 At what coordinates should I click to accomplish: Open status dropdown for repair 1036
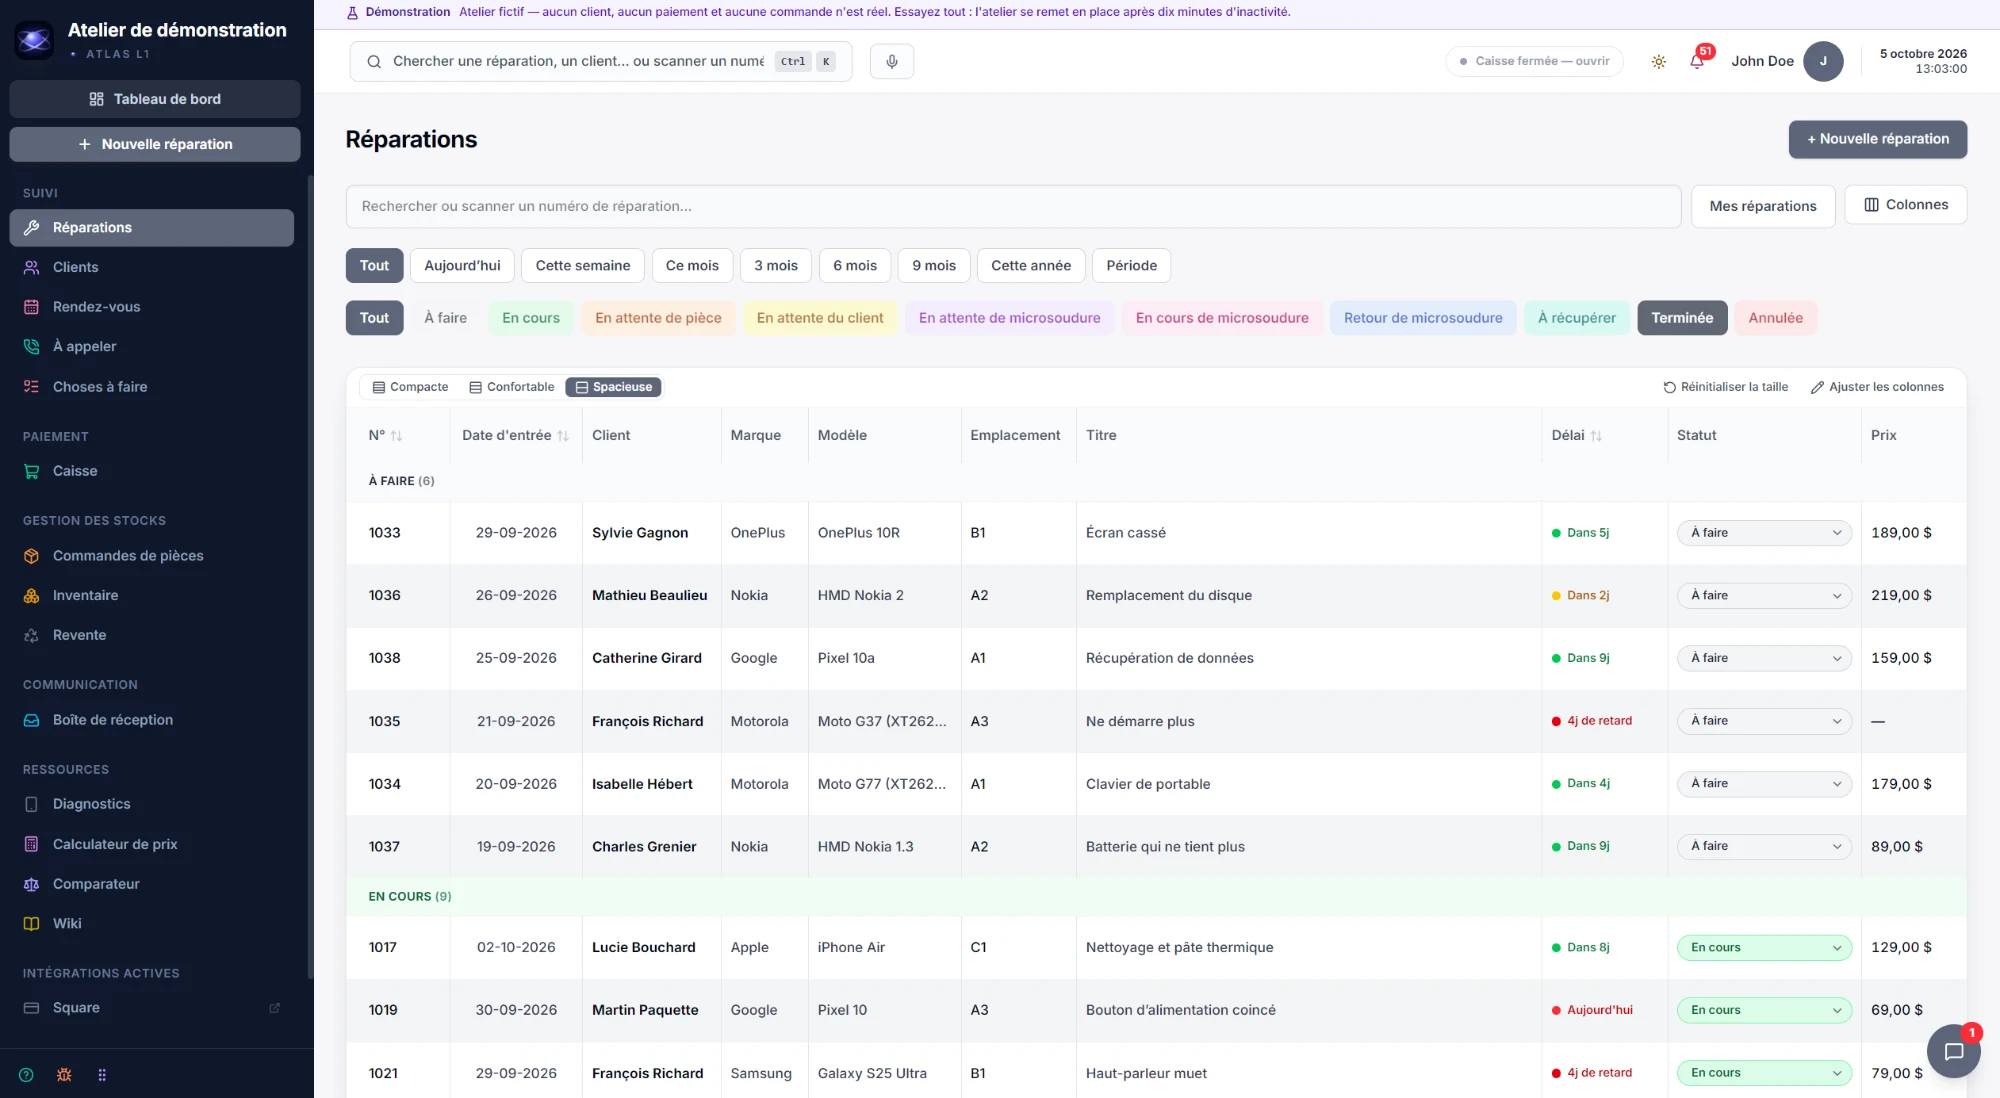pyautogui.click(x=1764, y=596)
